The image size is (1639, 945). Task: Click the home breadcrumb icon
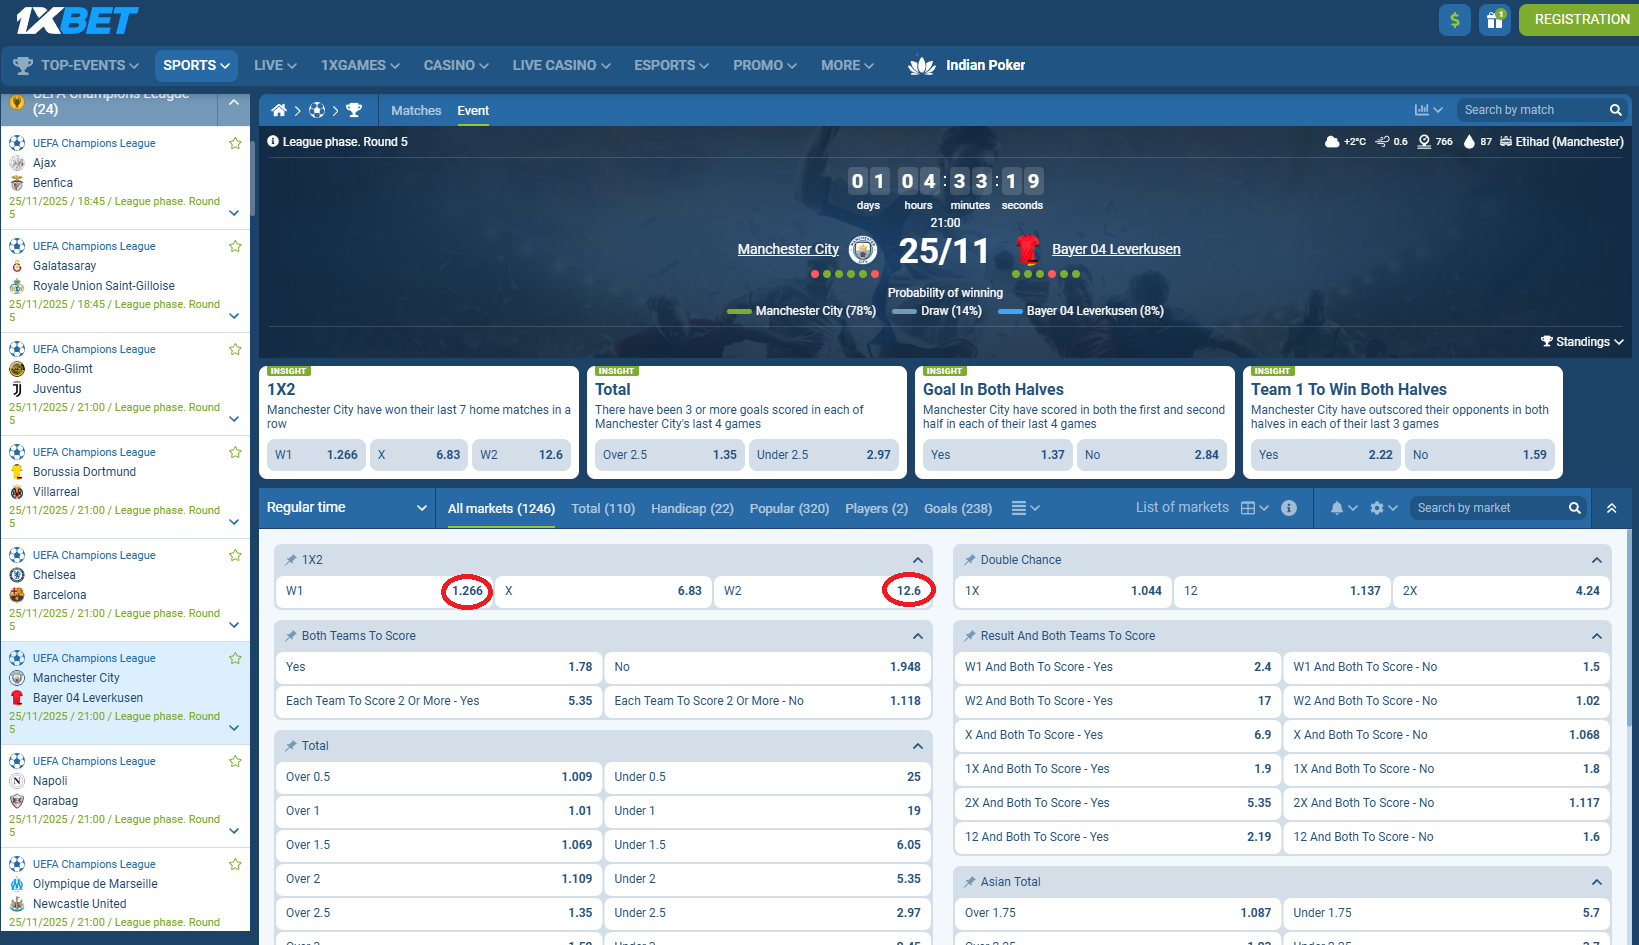pos(280,110)
